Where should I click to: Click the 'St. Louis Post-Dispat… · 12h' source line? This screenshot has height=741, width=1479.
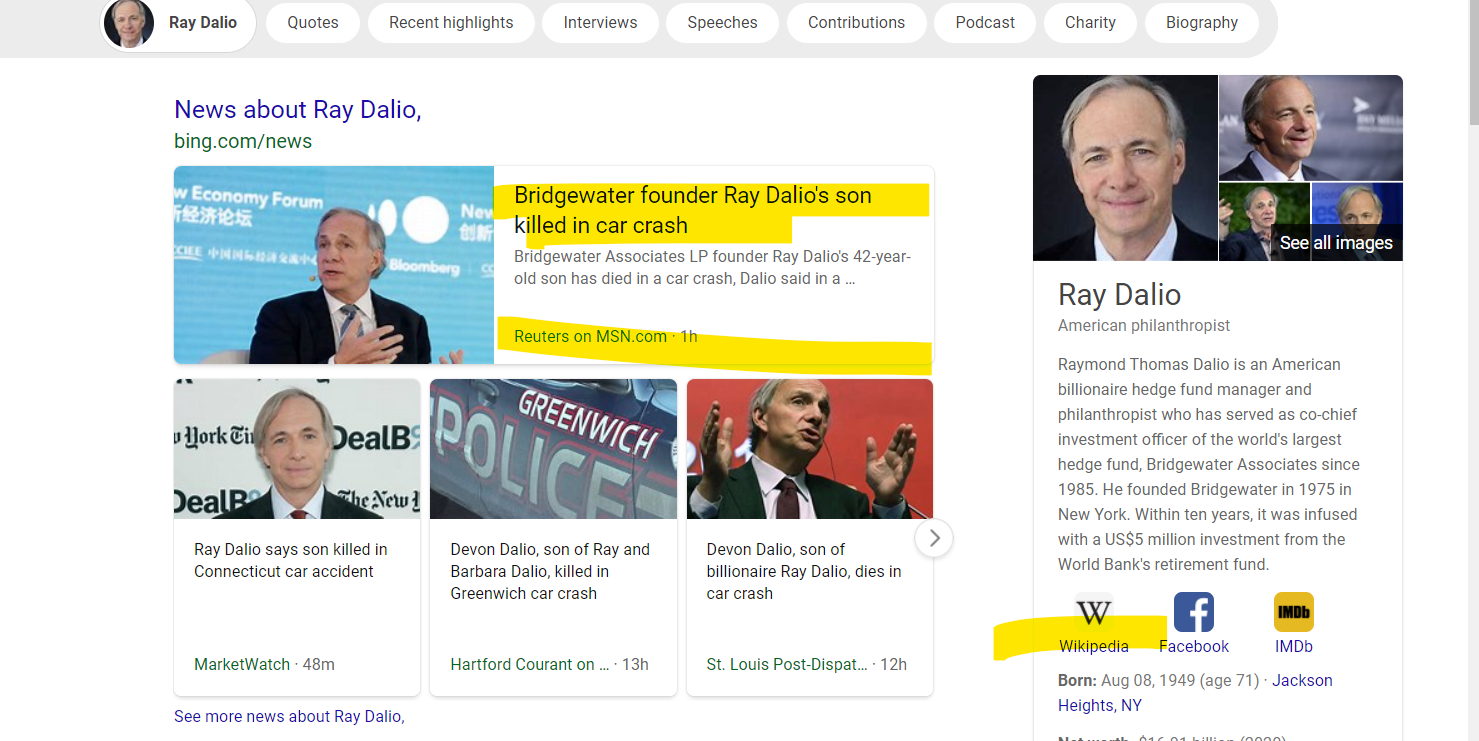[x=806, y=664]
